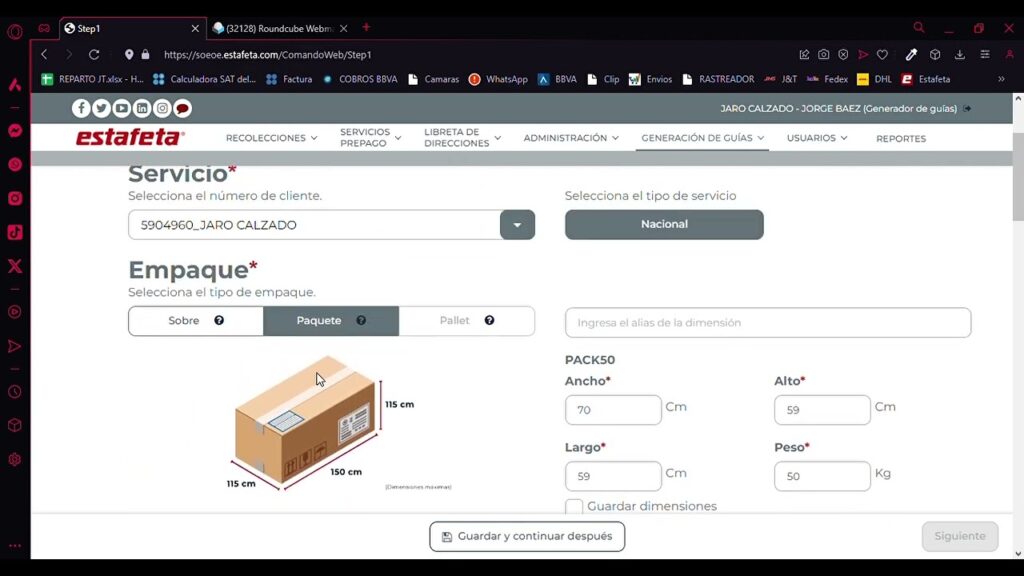This screenshot has height=576, width=1024.
Task: Open History from the sidebar clock icon
Action: 15,392
